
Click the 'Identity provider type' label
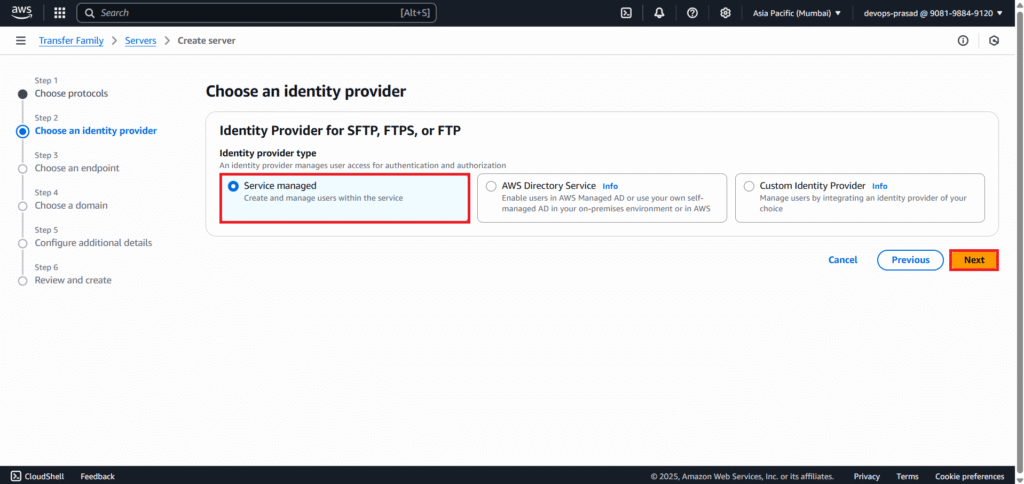click(268, 153)
